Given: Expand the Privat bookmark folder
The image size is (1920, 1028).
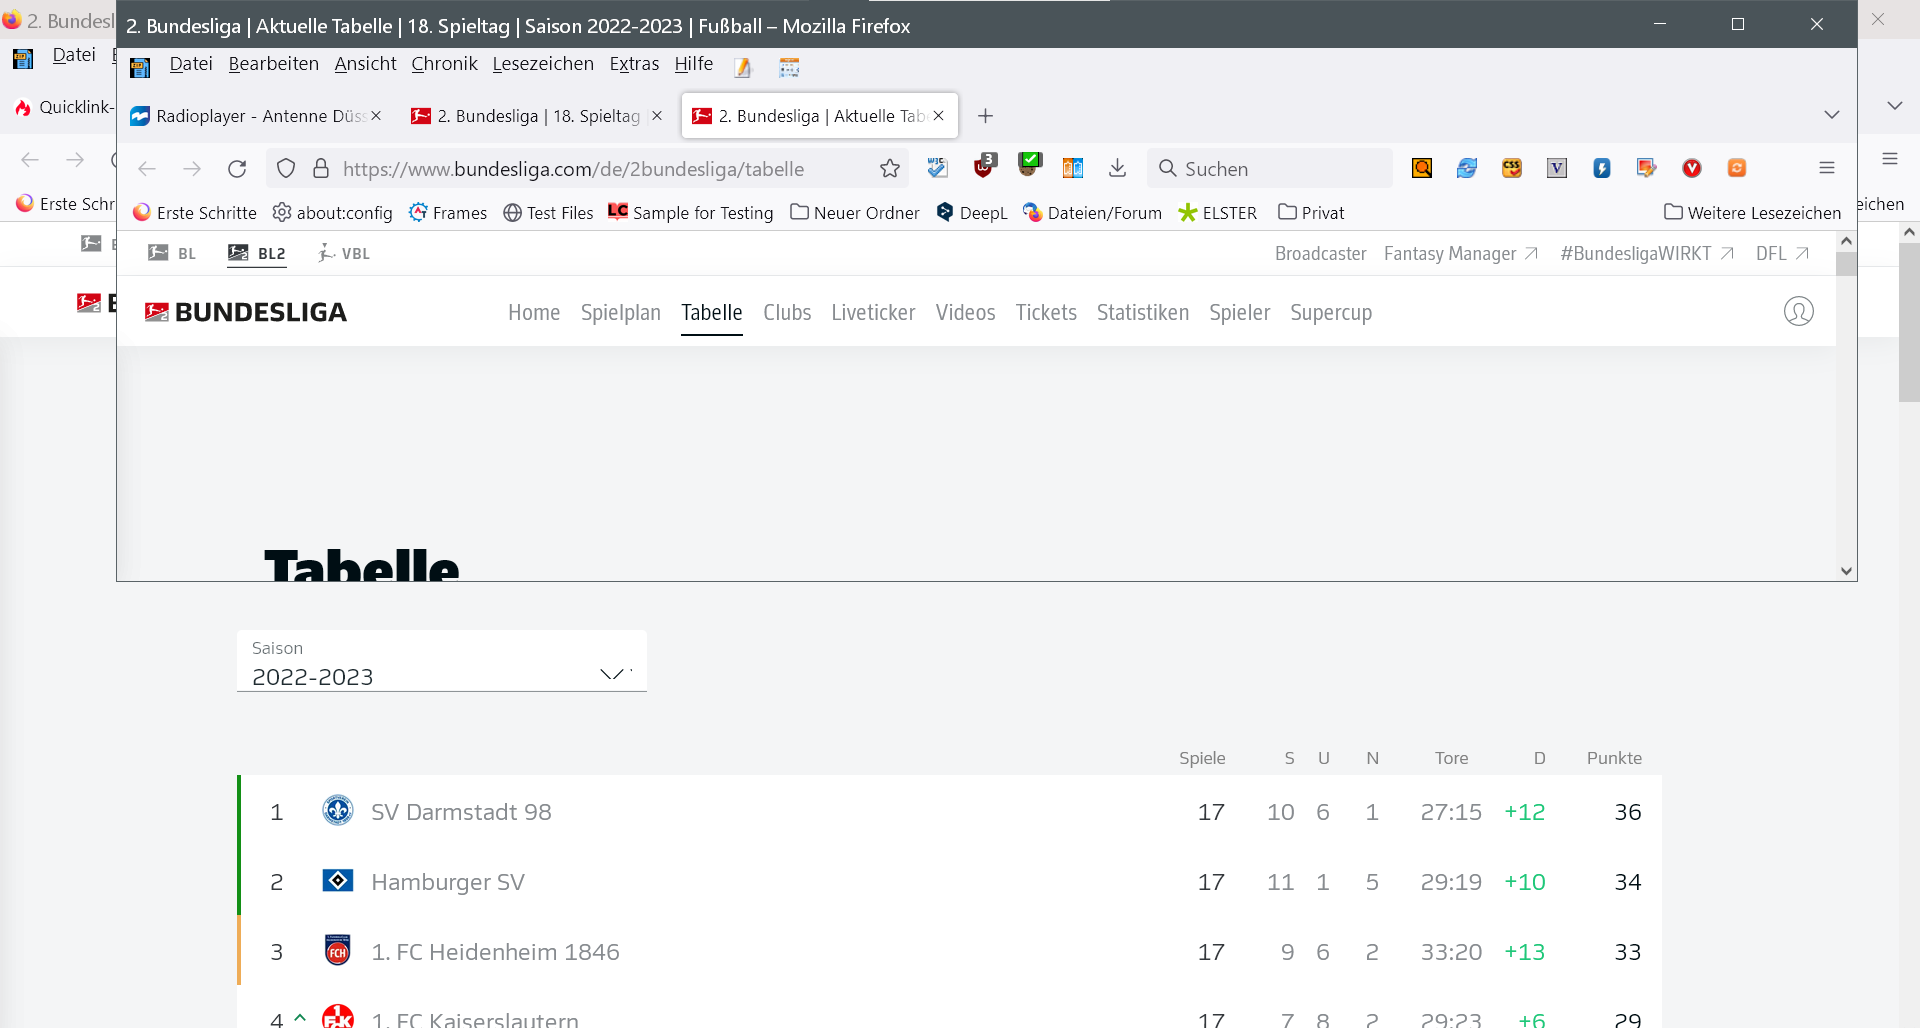Looking at the screenshot, I should [1311, 213].
